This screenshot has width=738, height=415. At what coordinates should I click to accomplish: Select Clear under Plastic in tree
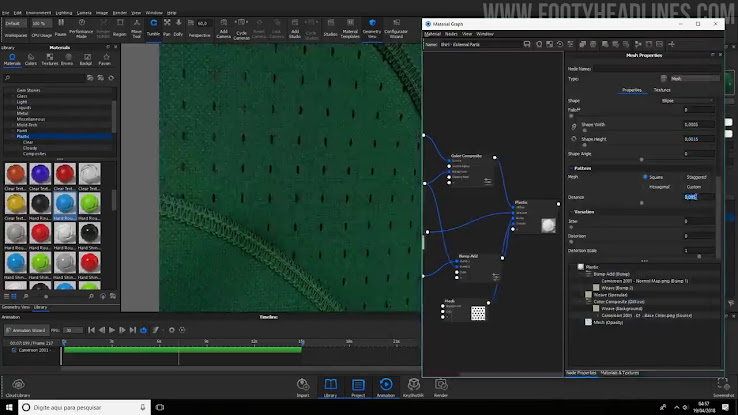coord(28,142)
